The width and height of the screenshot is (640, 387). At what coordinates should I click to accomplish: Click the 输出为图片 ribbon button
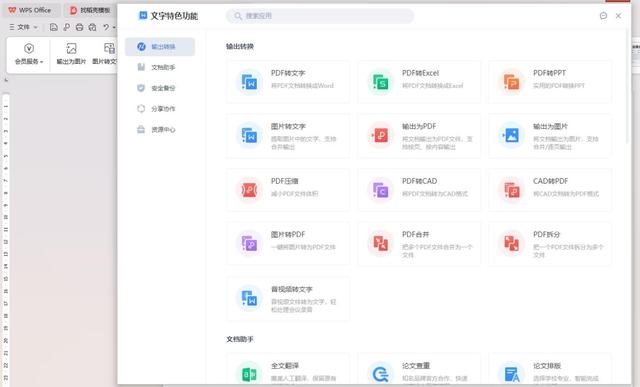tap(71, 54)
